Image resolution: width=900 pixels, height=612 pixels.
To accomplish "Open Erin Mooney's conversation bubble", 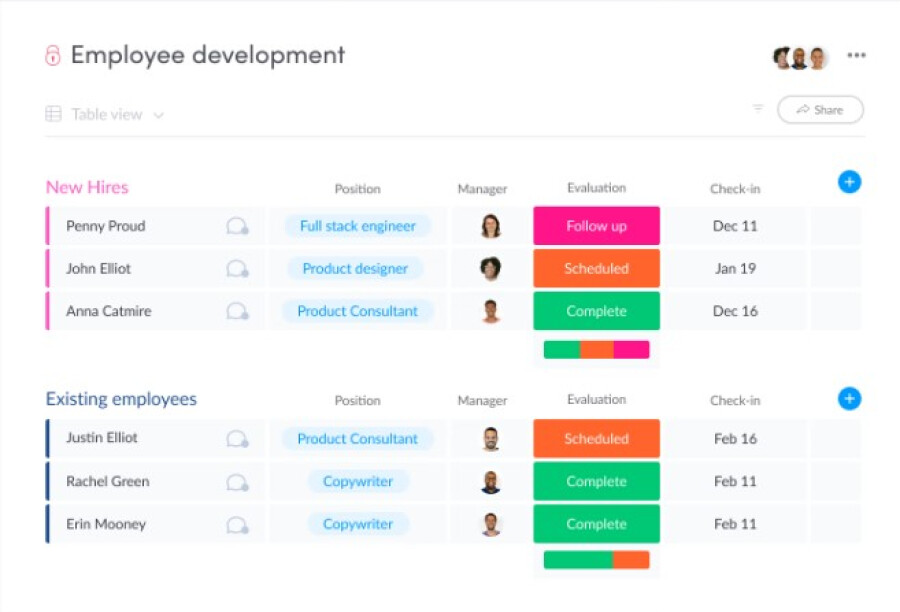I will pyautogui.click(x=237, y=525).
